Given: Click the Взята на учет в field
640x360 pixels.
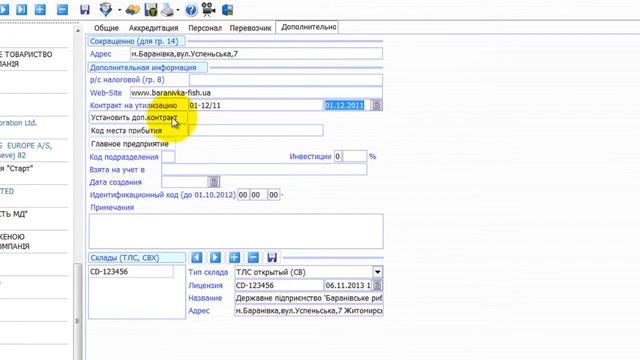Looking at the screenshot, I should [x=264, y=169].
